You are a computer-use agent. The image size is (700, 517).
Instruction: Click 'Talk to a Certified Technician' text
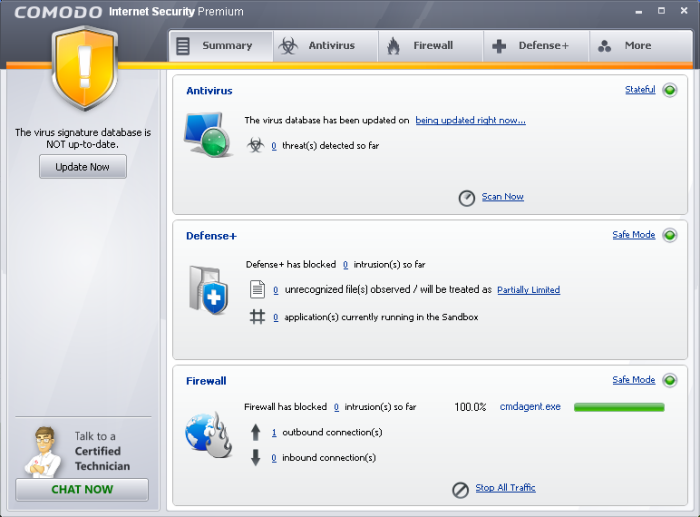(x=102, y=451)
